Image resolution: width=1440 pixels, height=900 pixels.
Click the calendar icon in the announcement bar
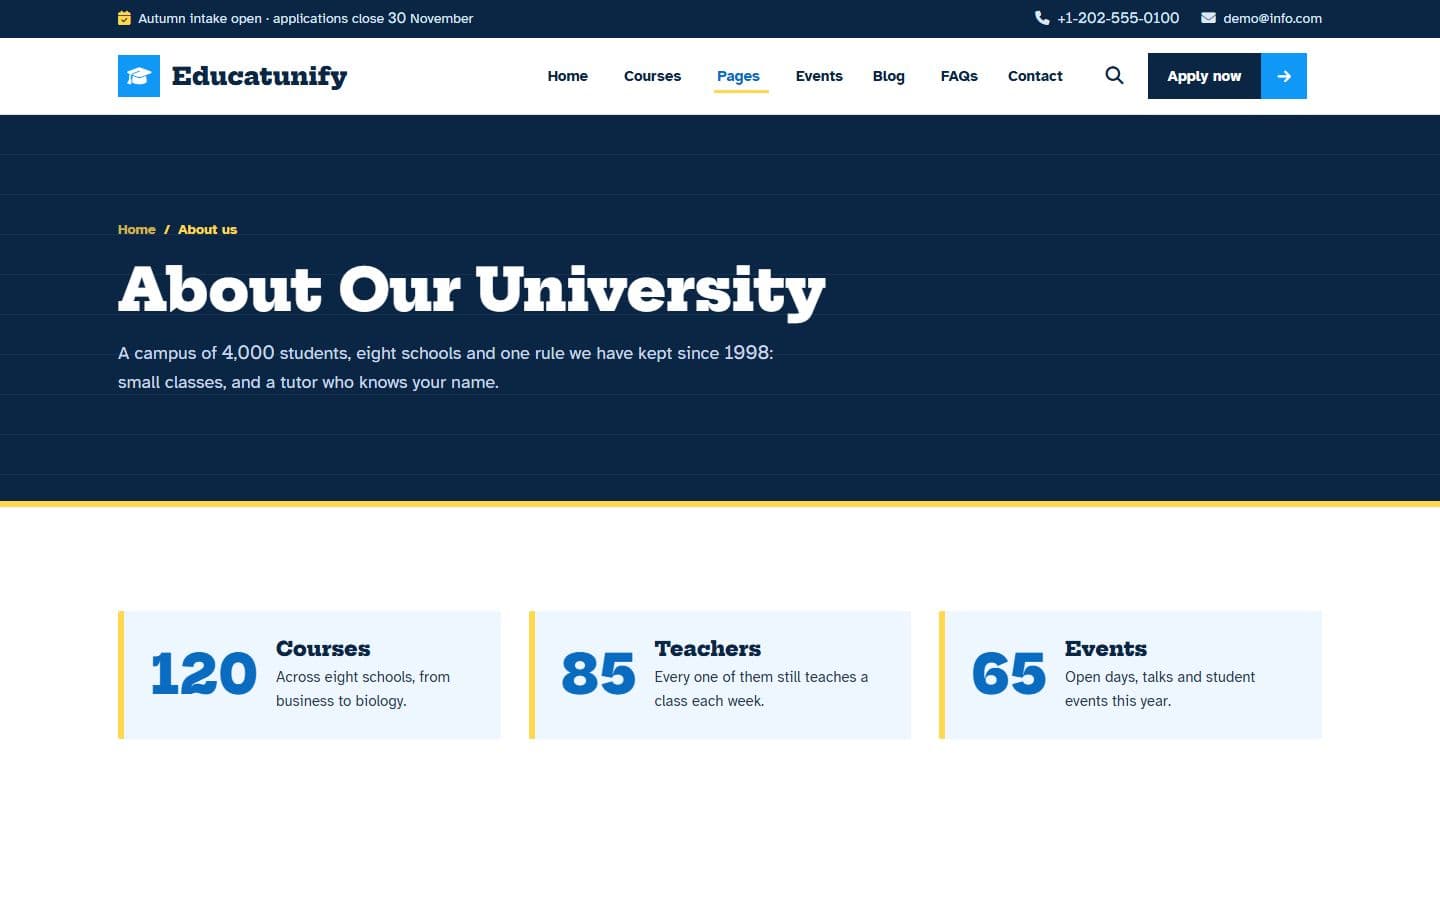coord(124,18)
